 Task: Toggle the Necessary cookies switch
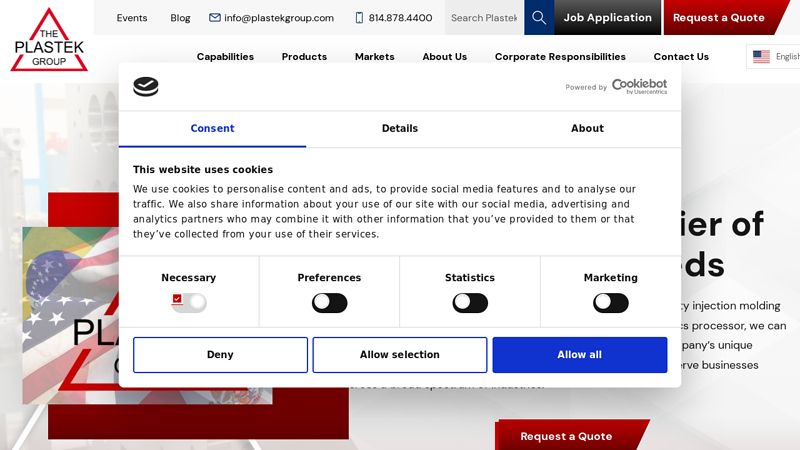tap(189, 303)
